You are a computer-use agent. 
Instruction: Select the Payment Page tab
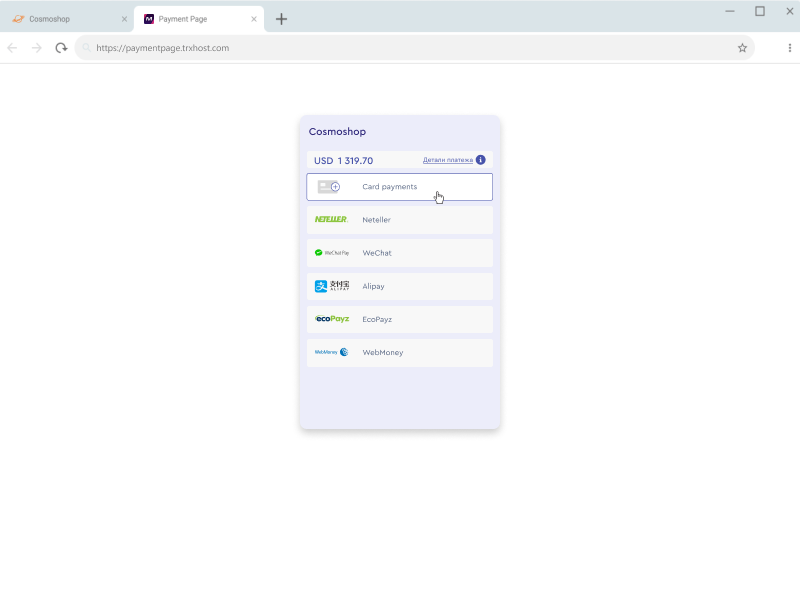pos(190,19)
